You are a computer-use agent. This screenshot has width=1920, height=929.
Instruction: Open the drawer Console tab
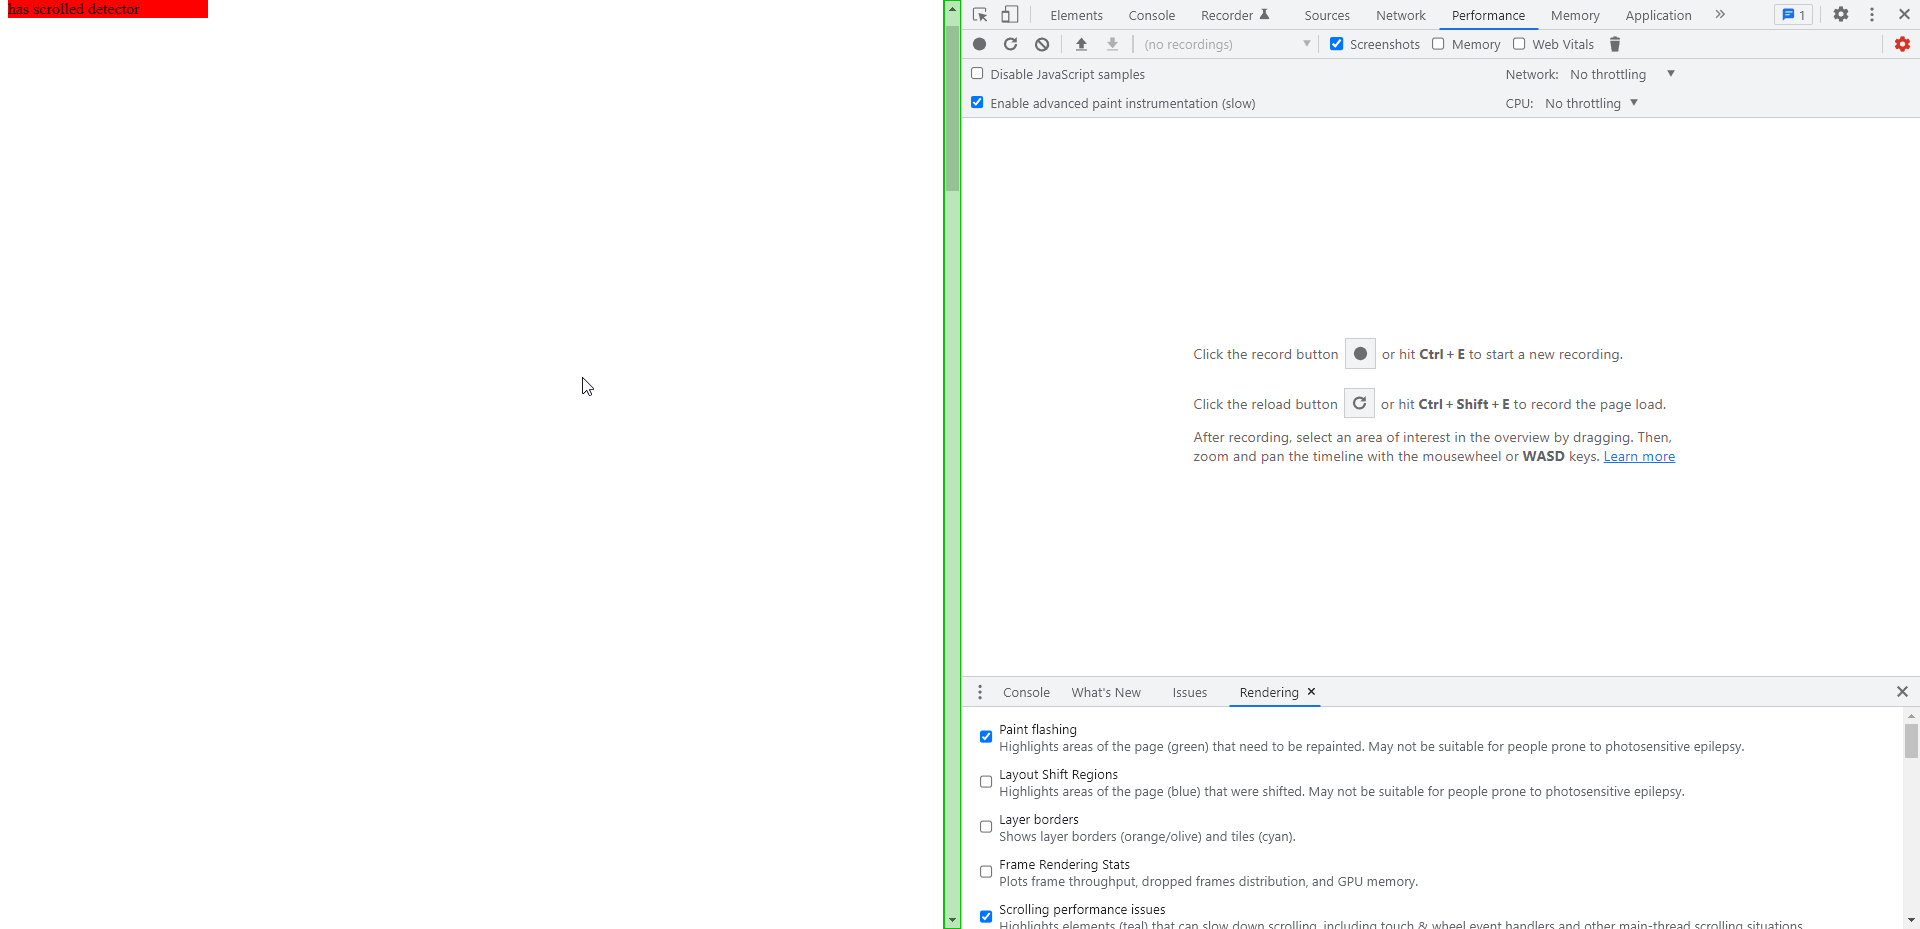pos(1026,692)
